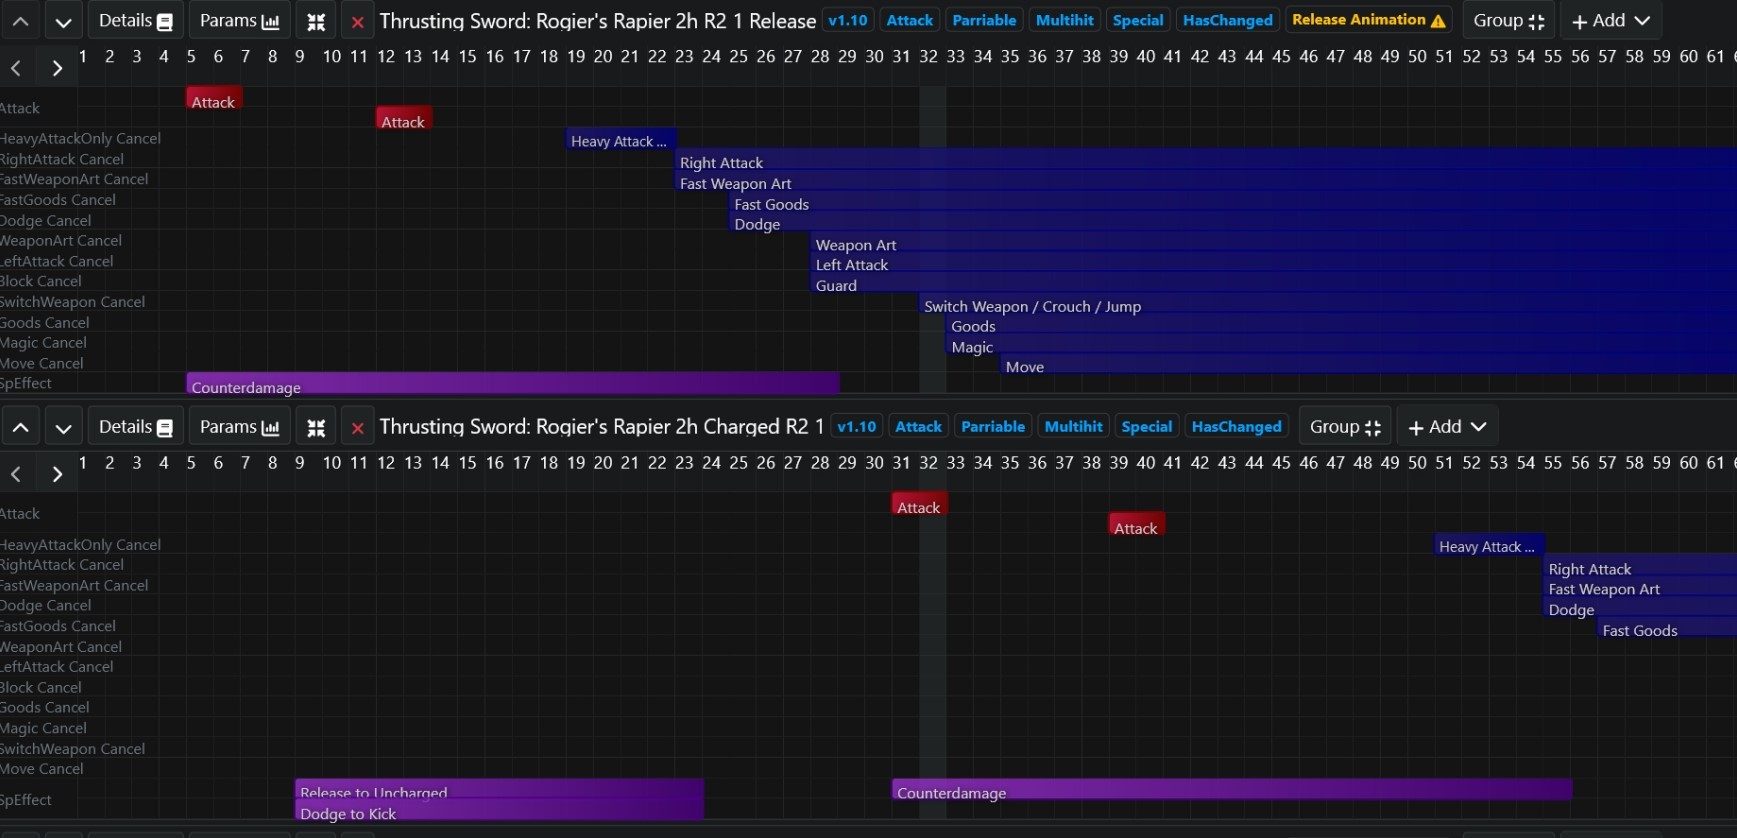1737x838 pixels.
Task: Select the Dodge cancel bar in the Release timeline
Action: click(1233, 222)
